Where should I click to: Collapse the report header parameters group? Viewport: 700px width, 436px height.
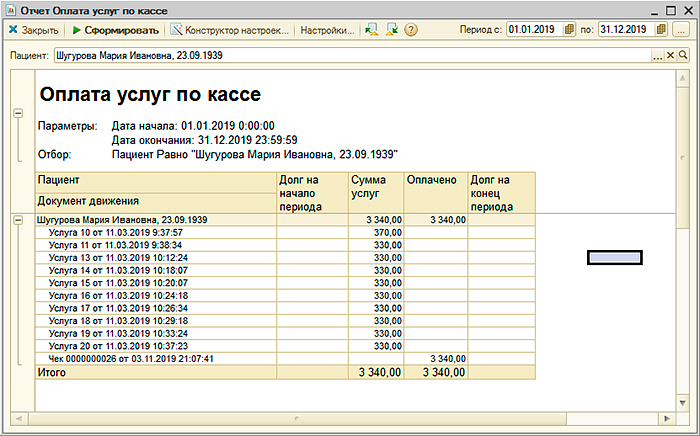[18, 113]
